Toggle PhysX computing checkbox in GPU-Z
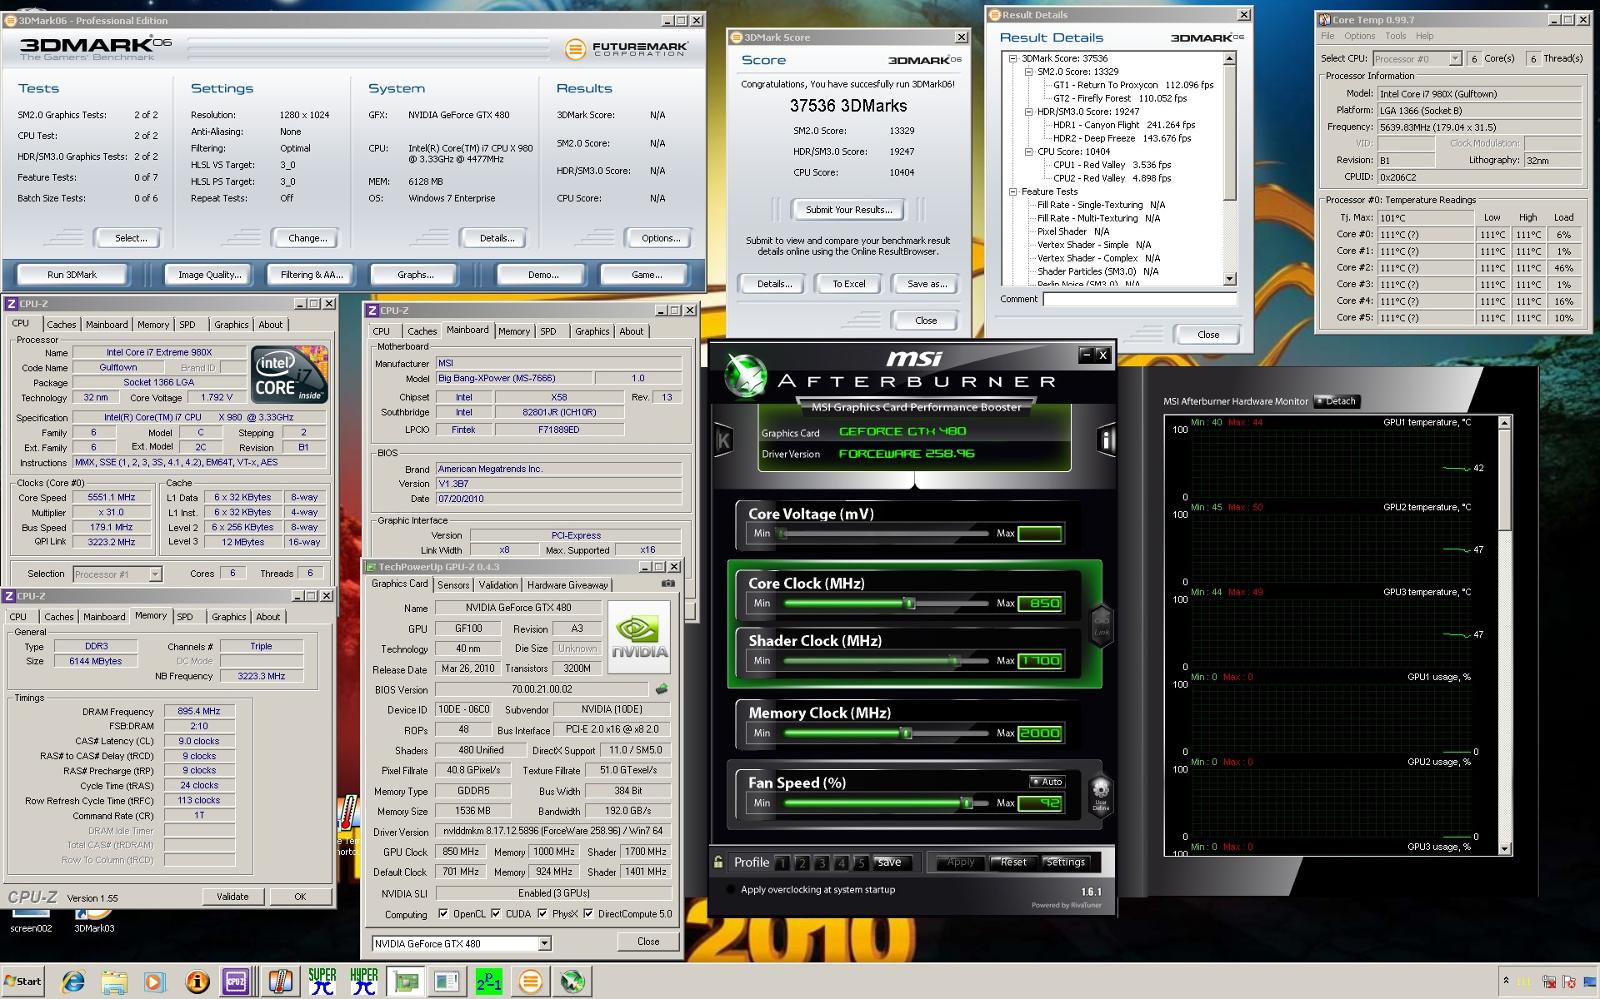Viewport: 1600px width, 999px height. (542, 914)
